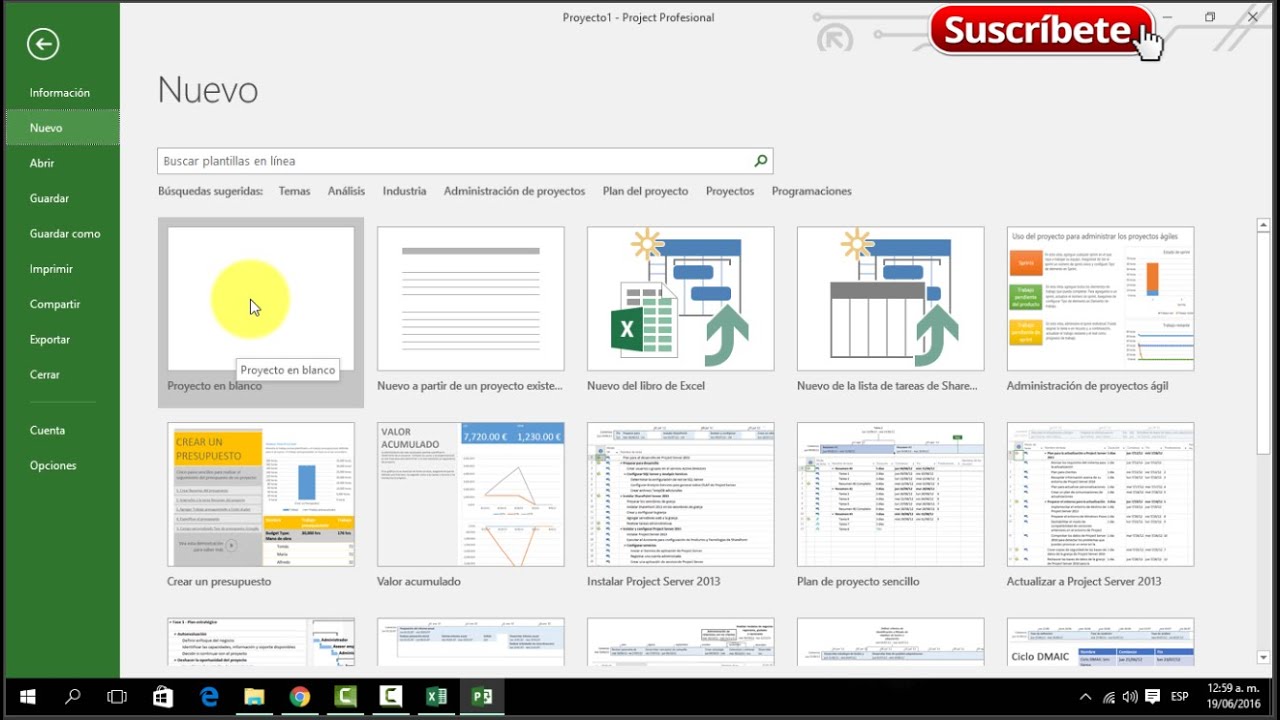Choose Nuevo de la lista de tareas de SharePoint
The width and height of the screenshot is (1280, 720).
[x=890, y=312]
